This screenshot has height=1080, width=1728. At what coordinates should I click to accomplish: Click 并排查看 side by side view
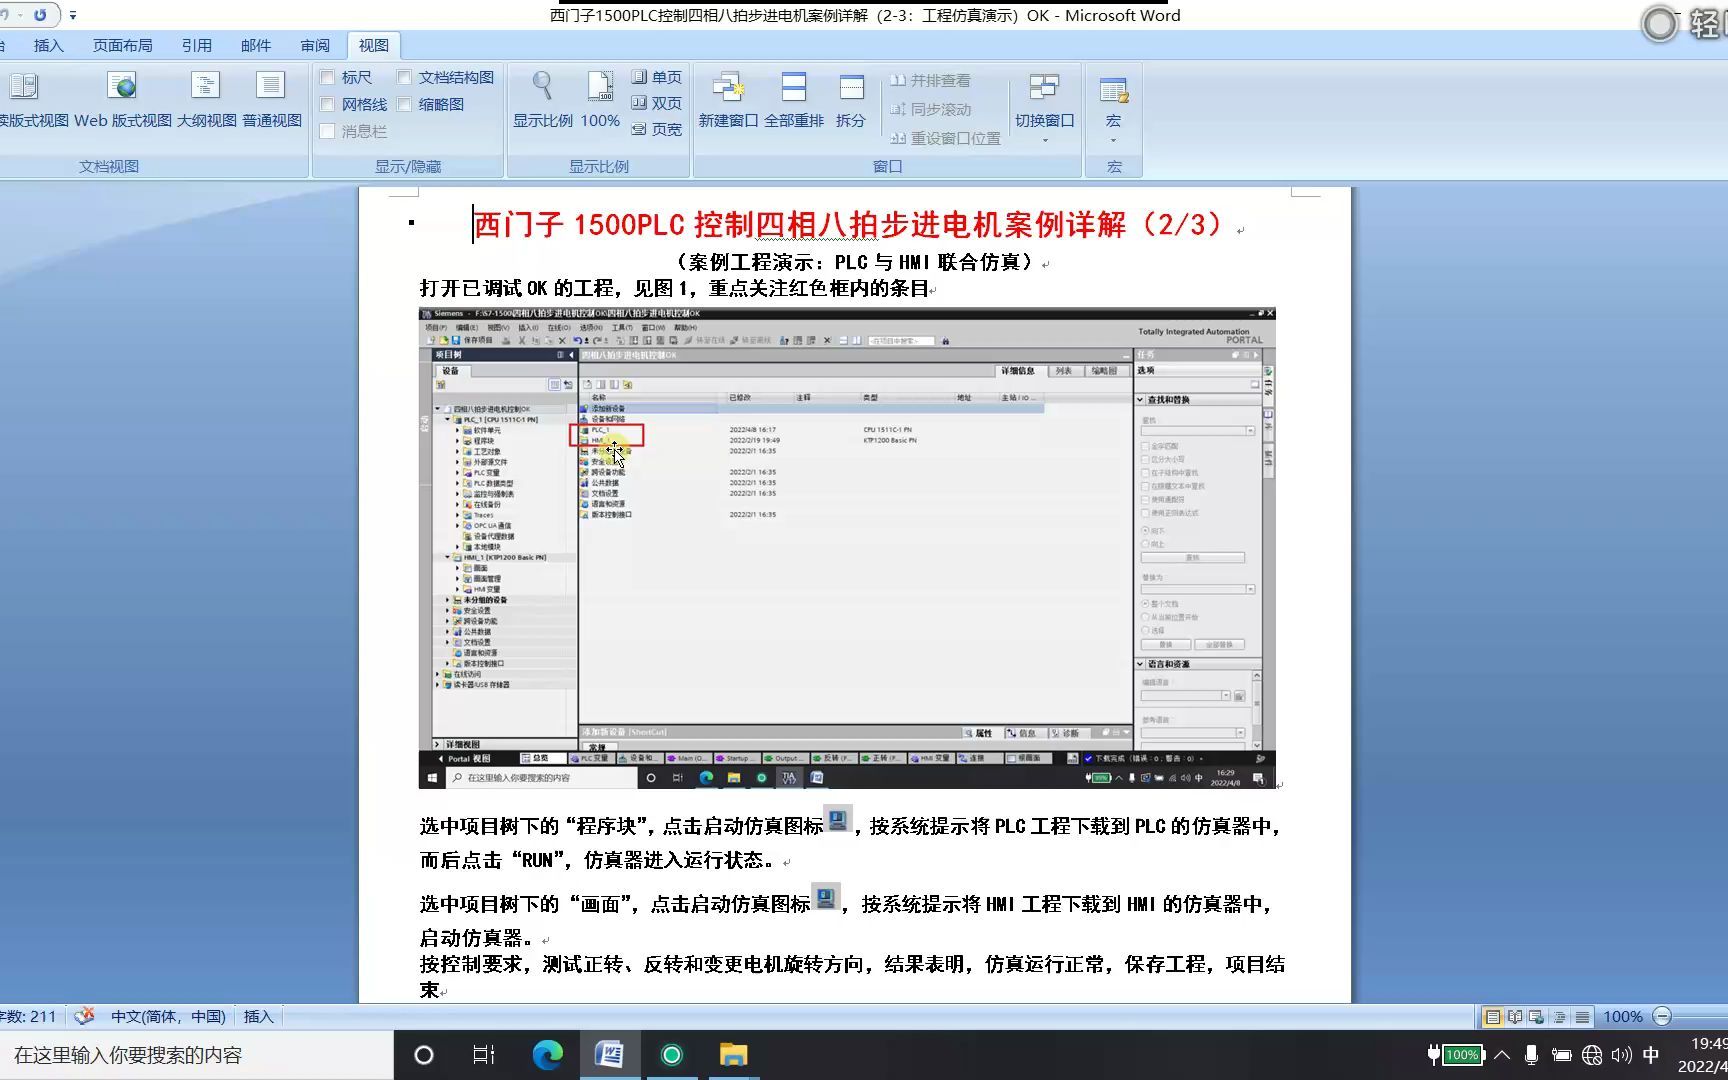(930, 80)
